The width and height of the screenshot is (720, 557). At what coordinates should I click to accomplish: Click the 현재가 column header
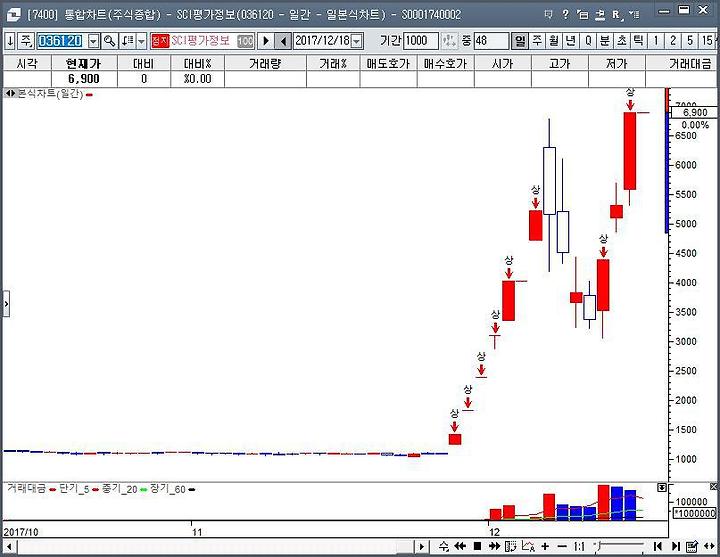point(84,63)
